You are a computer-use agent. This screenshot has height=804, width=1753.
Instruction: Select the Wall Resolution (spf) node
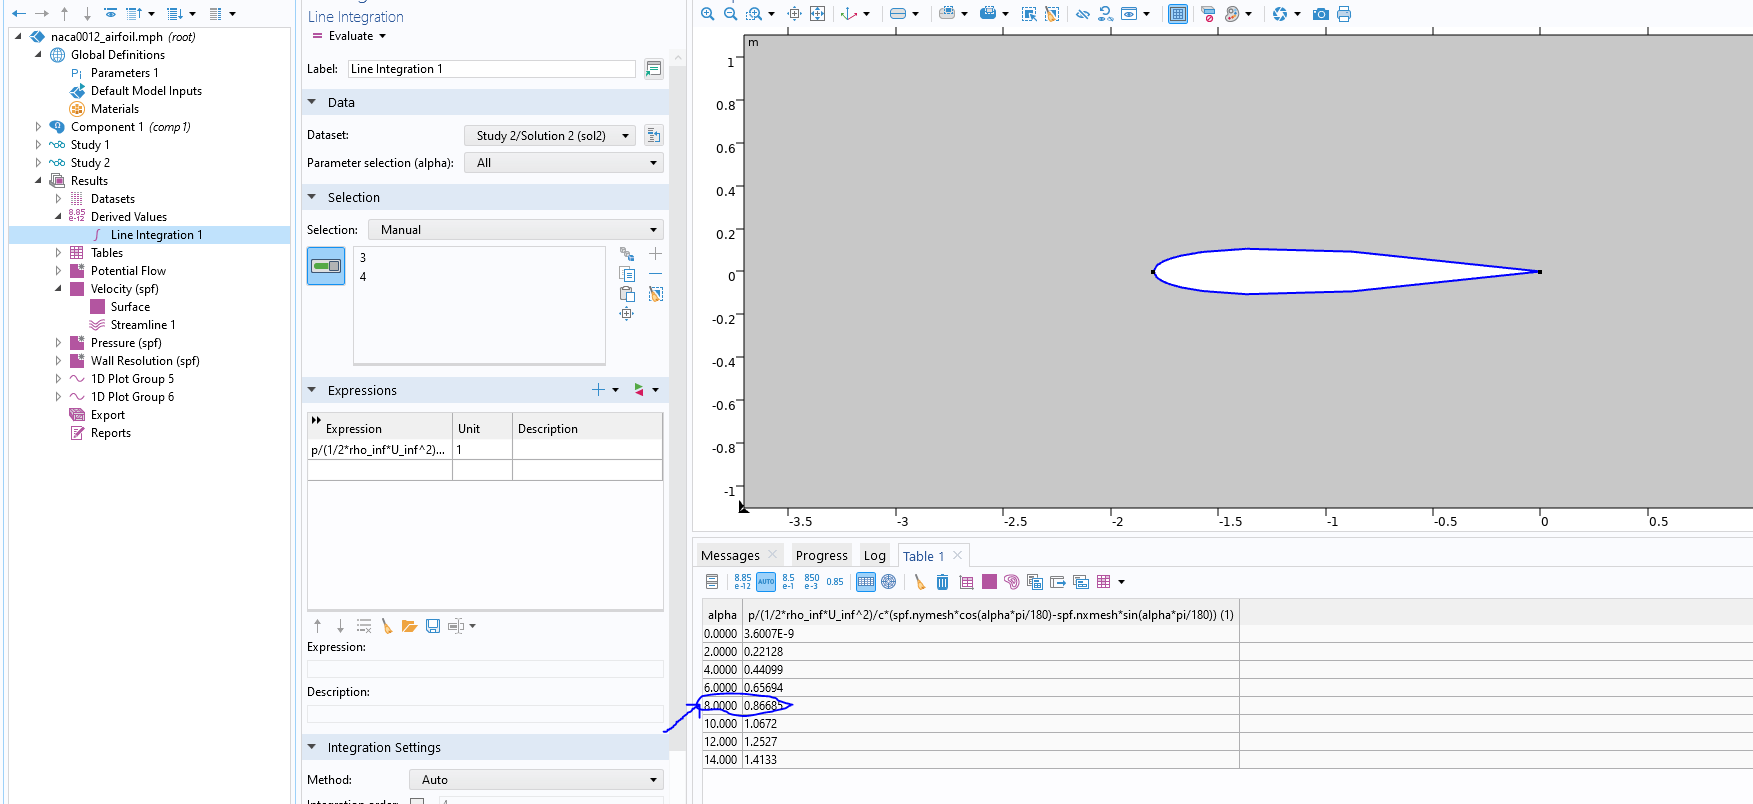(145, 361)
